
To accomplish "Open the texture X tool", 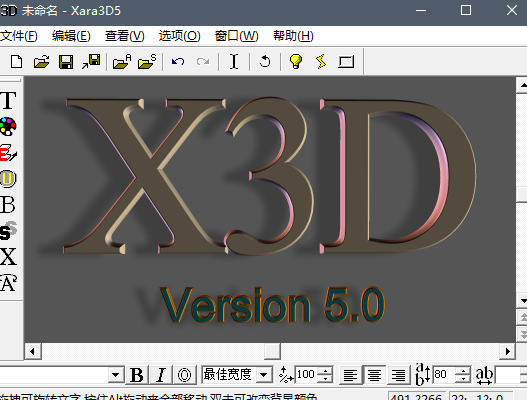I will coord(8,257).
